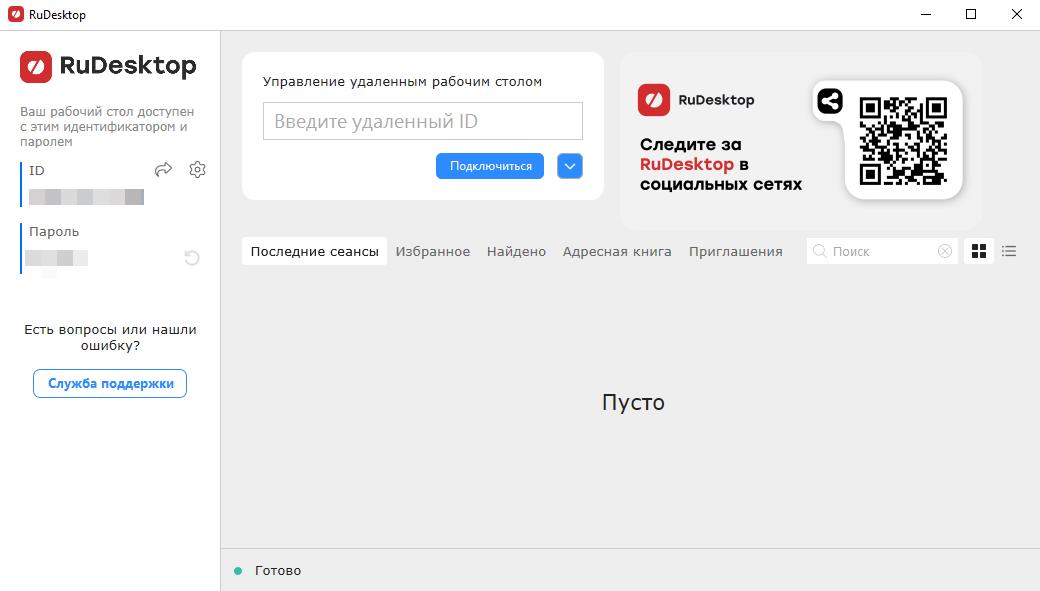Click the Введите удаленный ID input field
1040x591 pixels.
coord(422,122)
